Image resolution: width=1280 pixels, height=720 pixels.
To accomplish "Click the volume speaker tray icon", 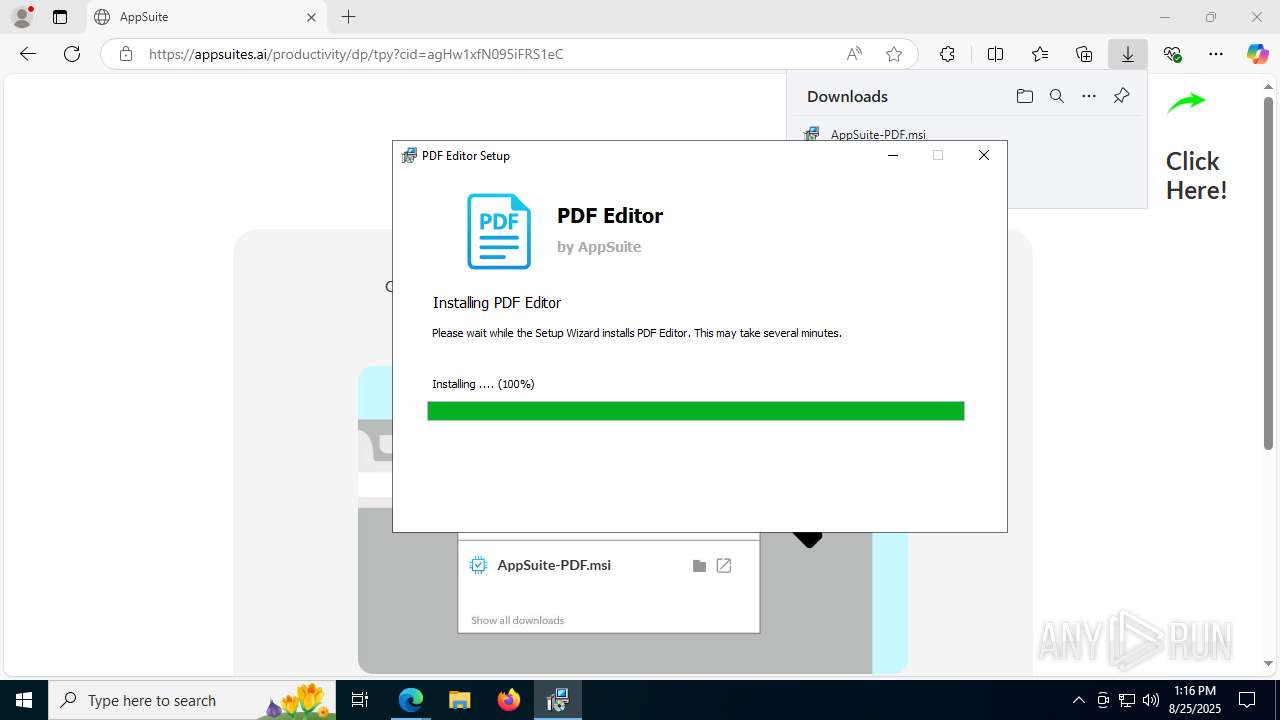I will (x=1151, y=700).
